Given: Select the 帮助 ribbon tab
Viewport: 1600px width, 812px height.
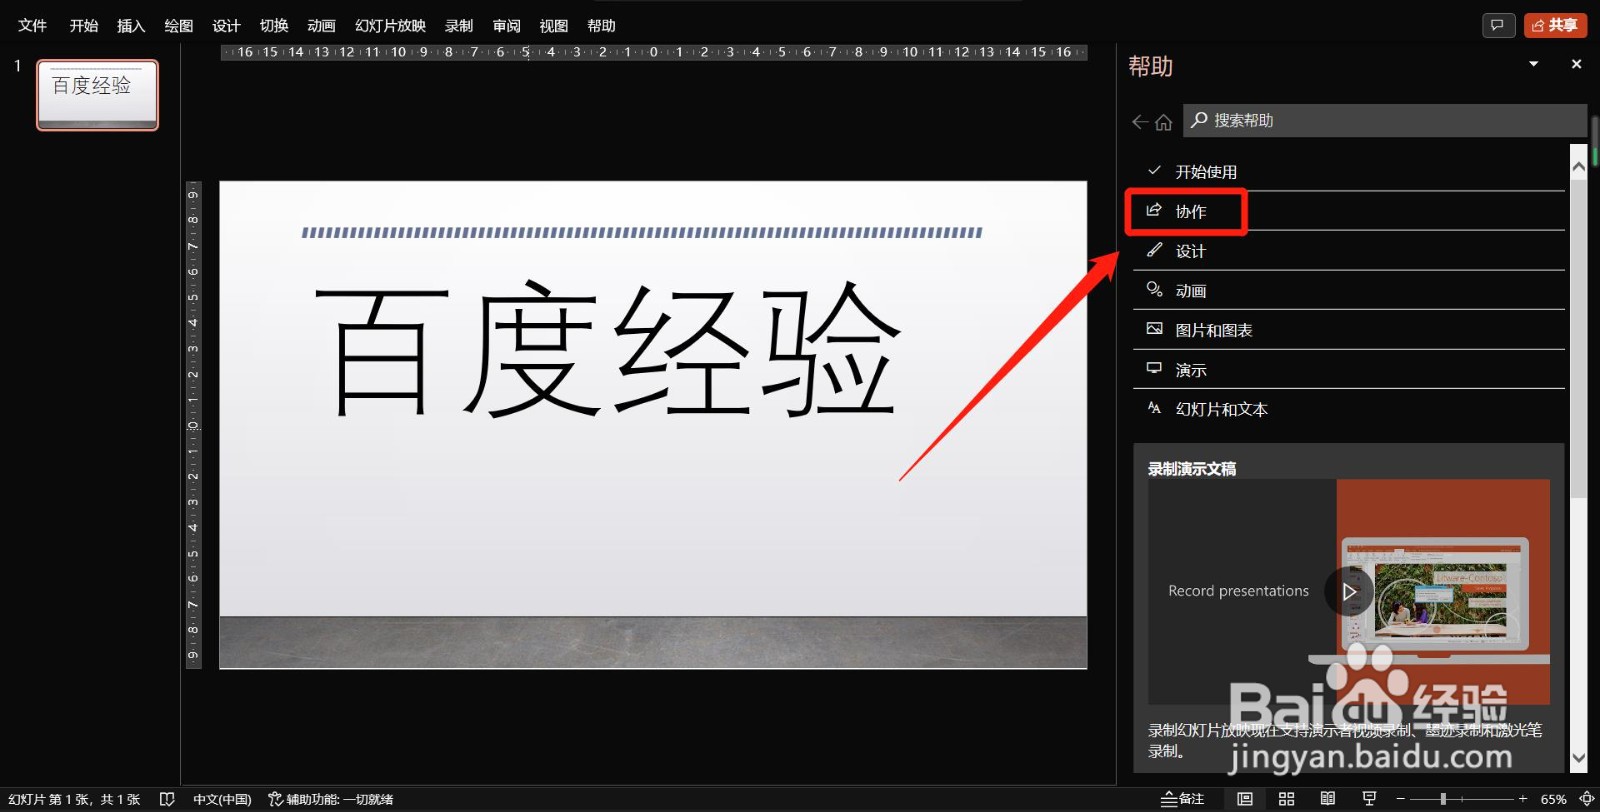Looking at the screenshot, I should pos(601,26).
